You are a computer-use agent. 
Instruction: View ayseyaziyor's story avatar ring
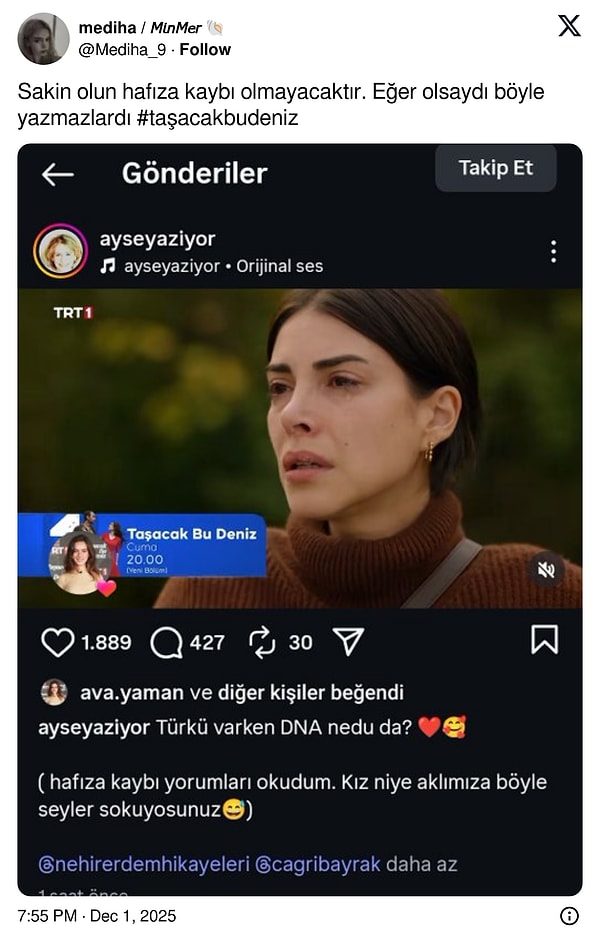point(60,251)
